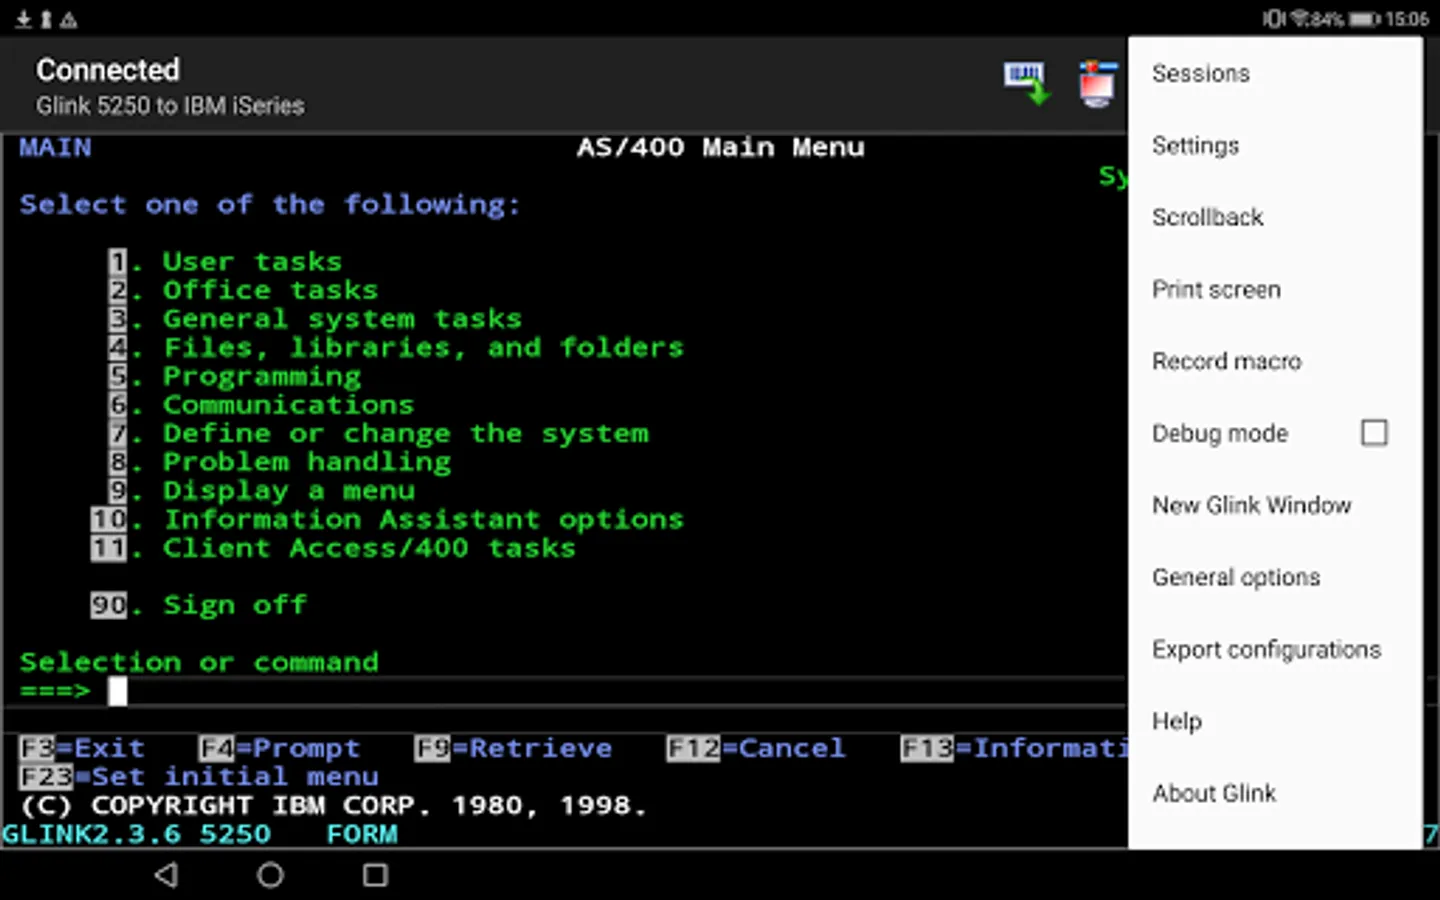The height and width of the screenshot is (900, 1440).
Task: Tap the battery indicator in status bar
Action: point(1364,19)
